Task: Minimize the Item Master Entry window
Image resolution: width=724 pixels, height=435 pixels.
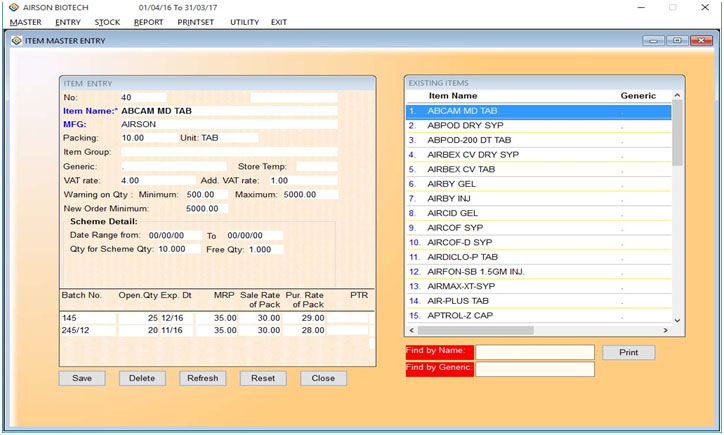Action: coord(655,41)
